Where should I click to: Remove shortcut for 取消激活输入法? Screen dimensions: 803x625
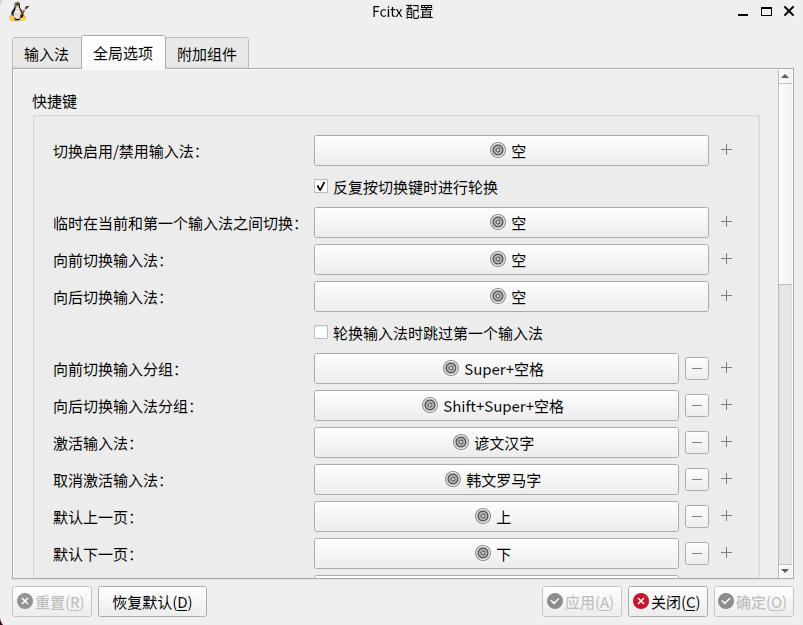pos(697,479)
